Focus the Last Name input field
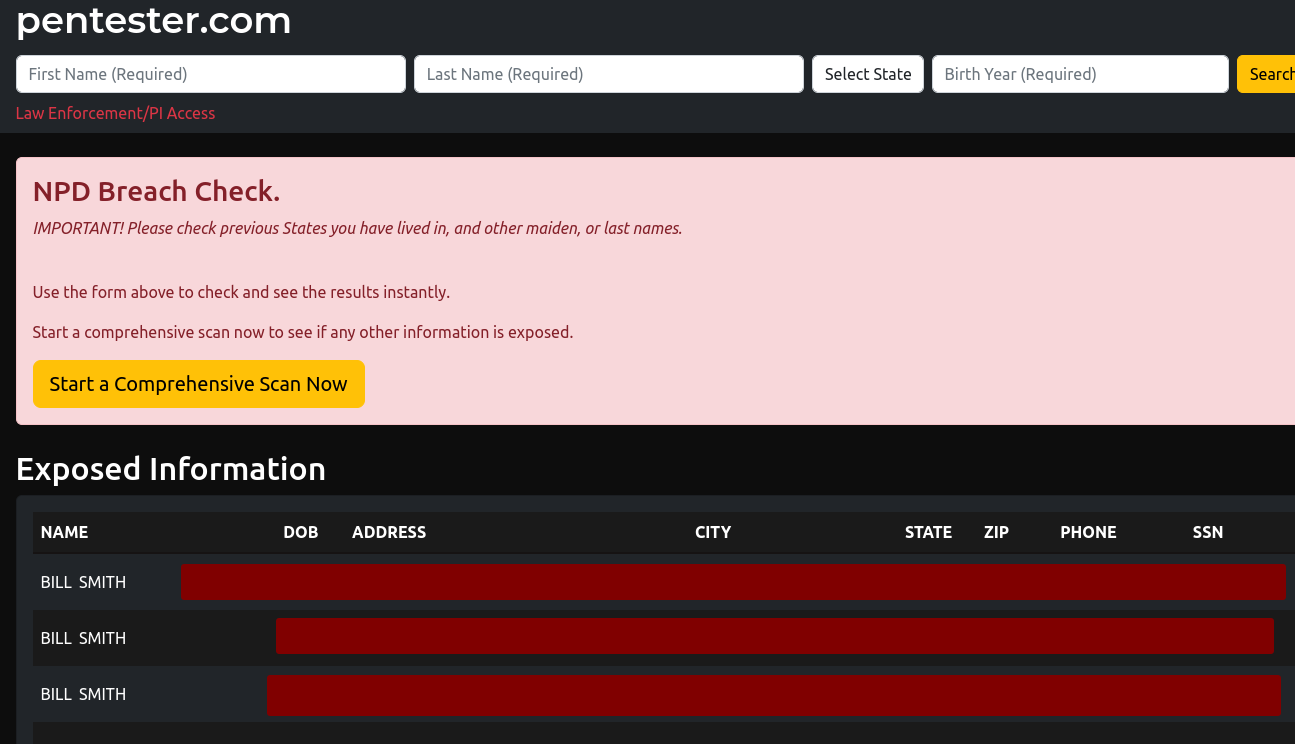This screenshot has width=1295, height=744. pyautogui.click(x=609, y=74)
